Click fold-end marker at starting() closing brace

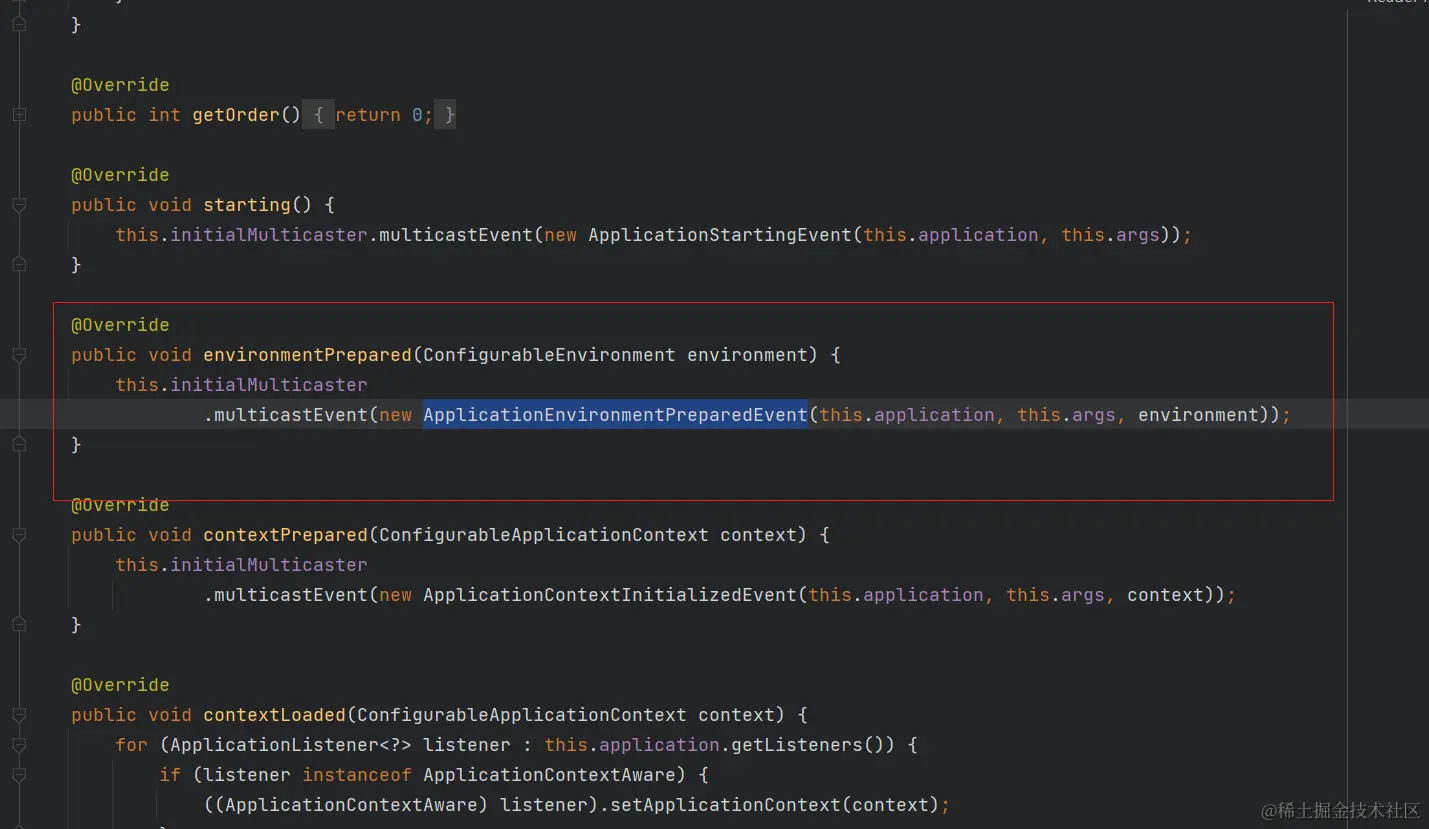(x=19, y=265)
